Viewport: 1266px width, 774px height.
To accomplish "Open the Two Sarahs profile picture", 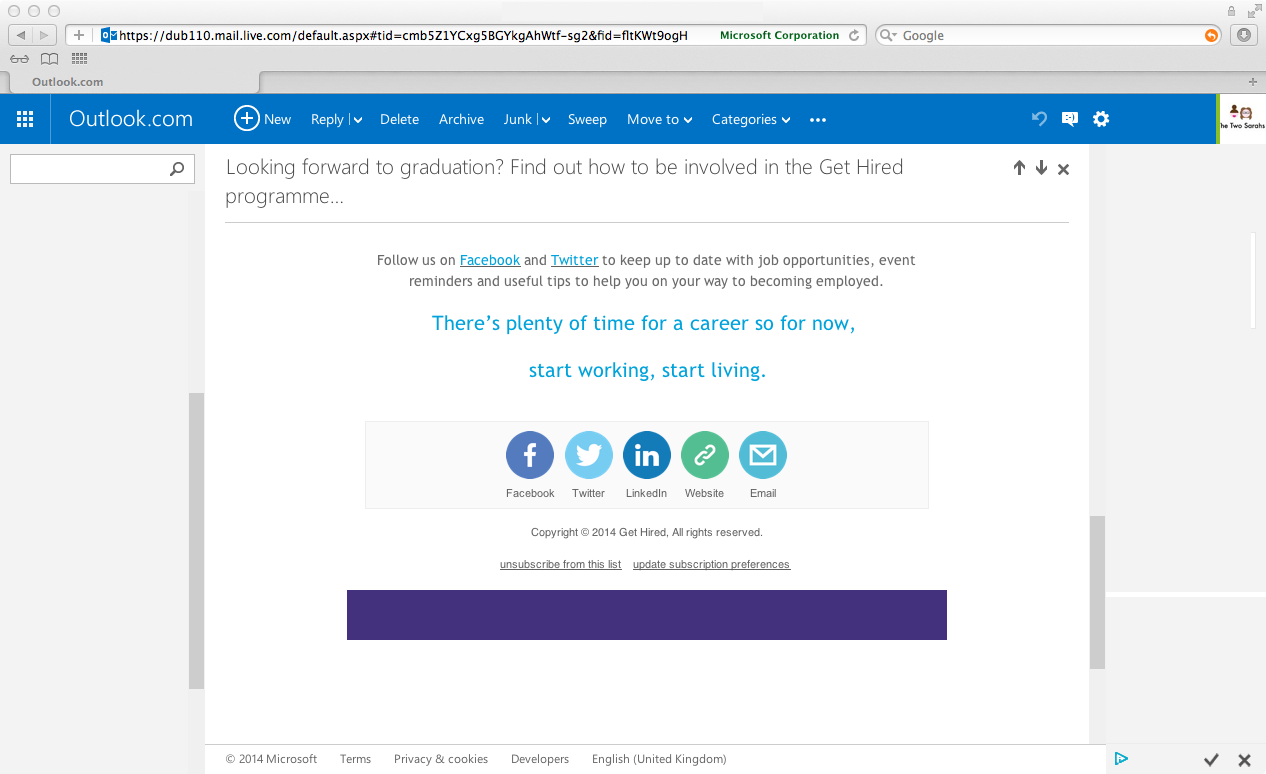I will (1241, 119).
